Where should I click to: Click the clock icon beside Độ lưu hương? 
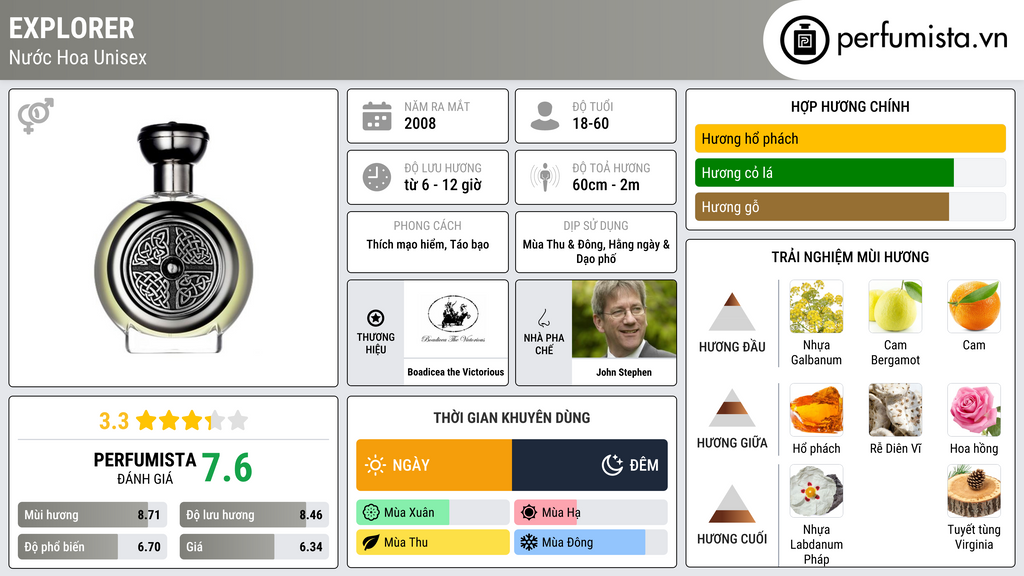[x=377, y=177]
